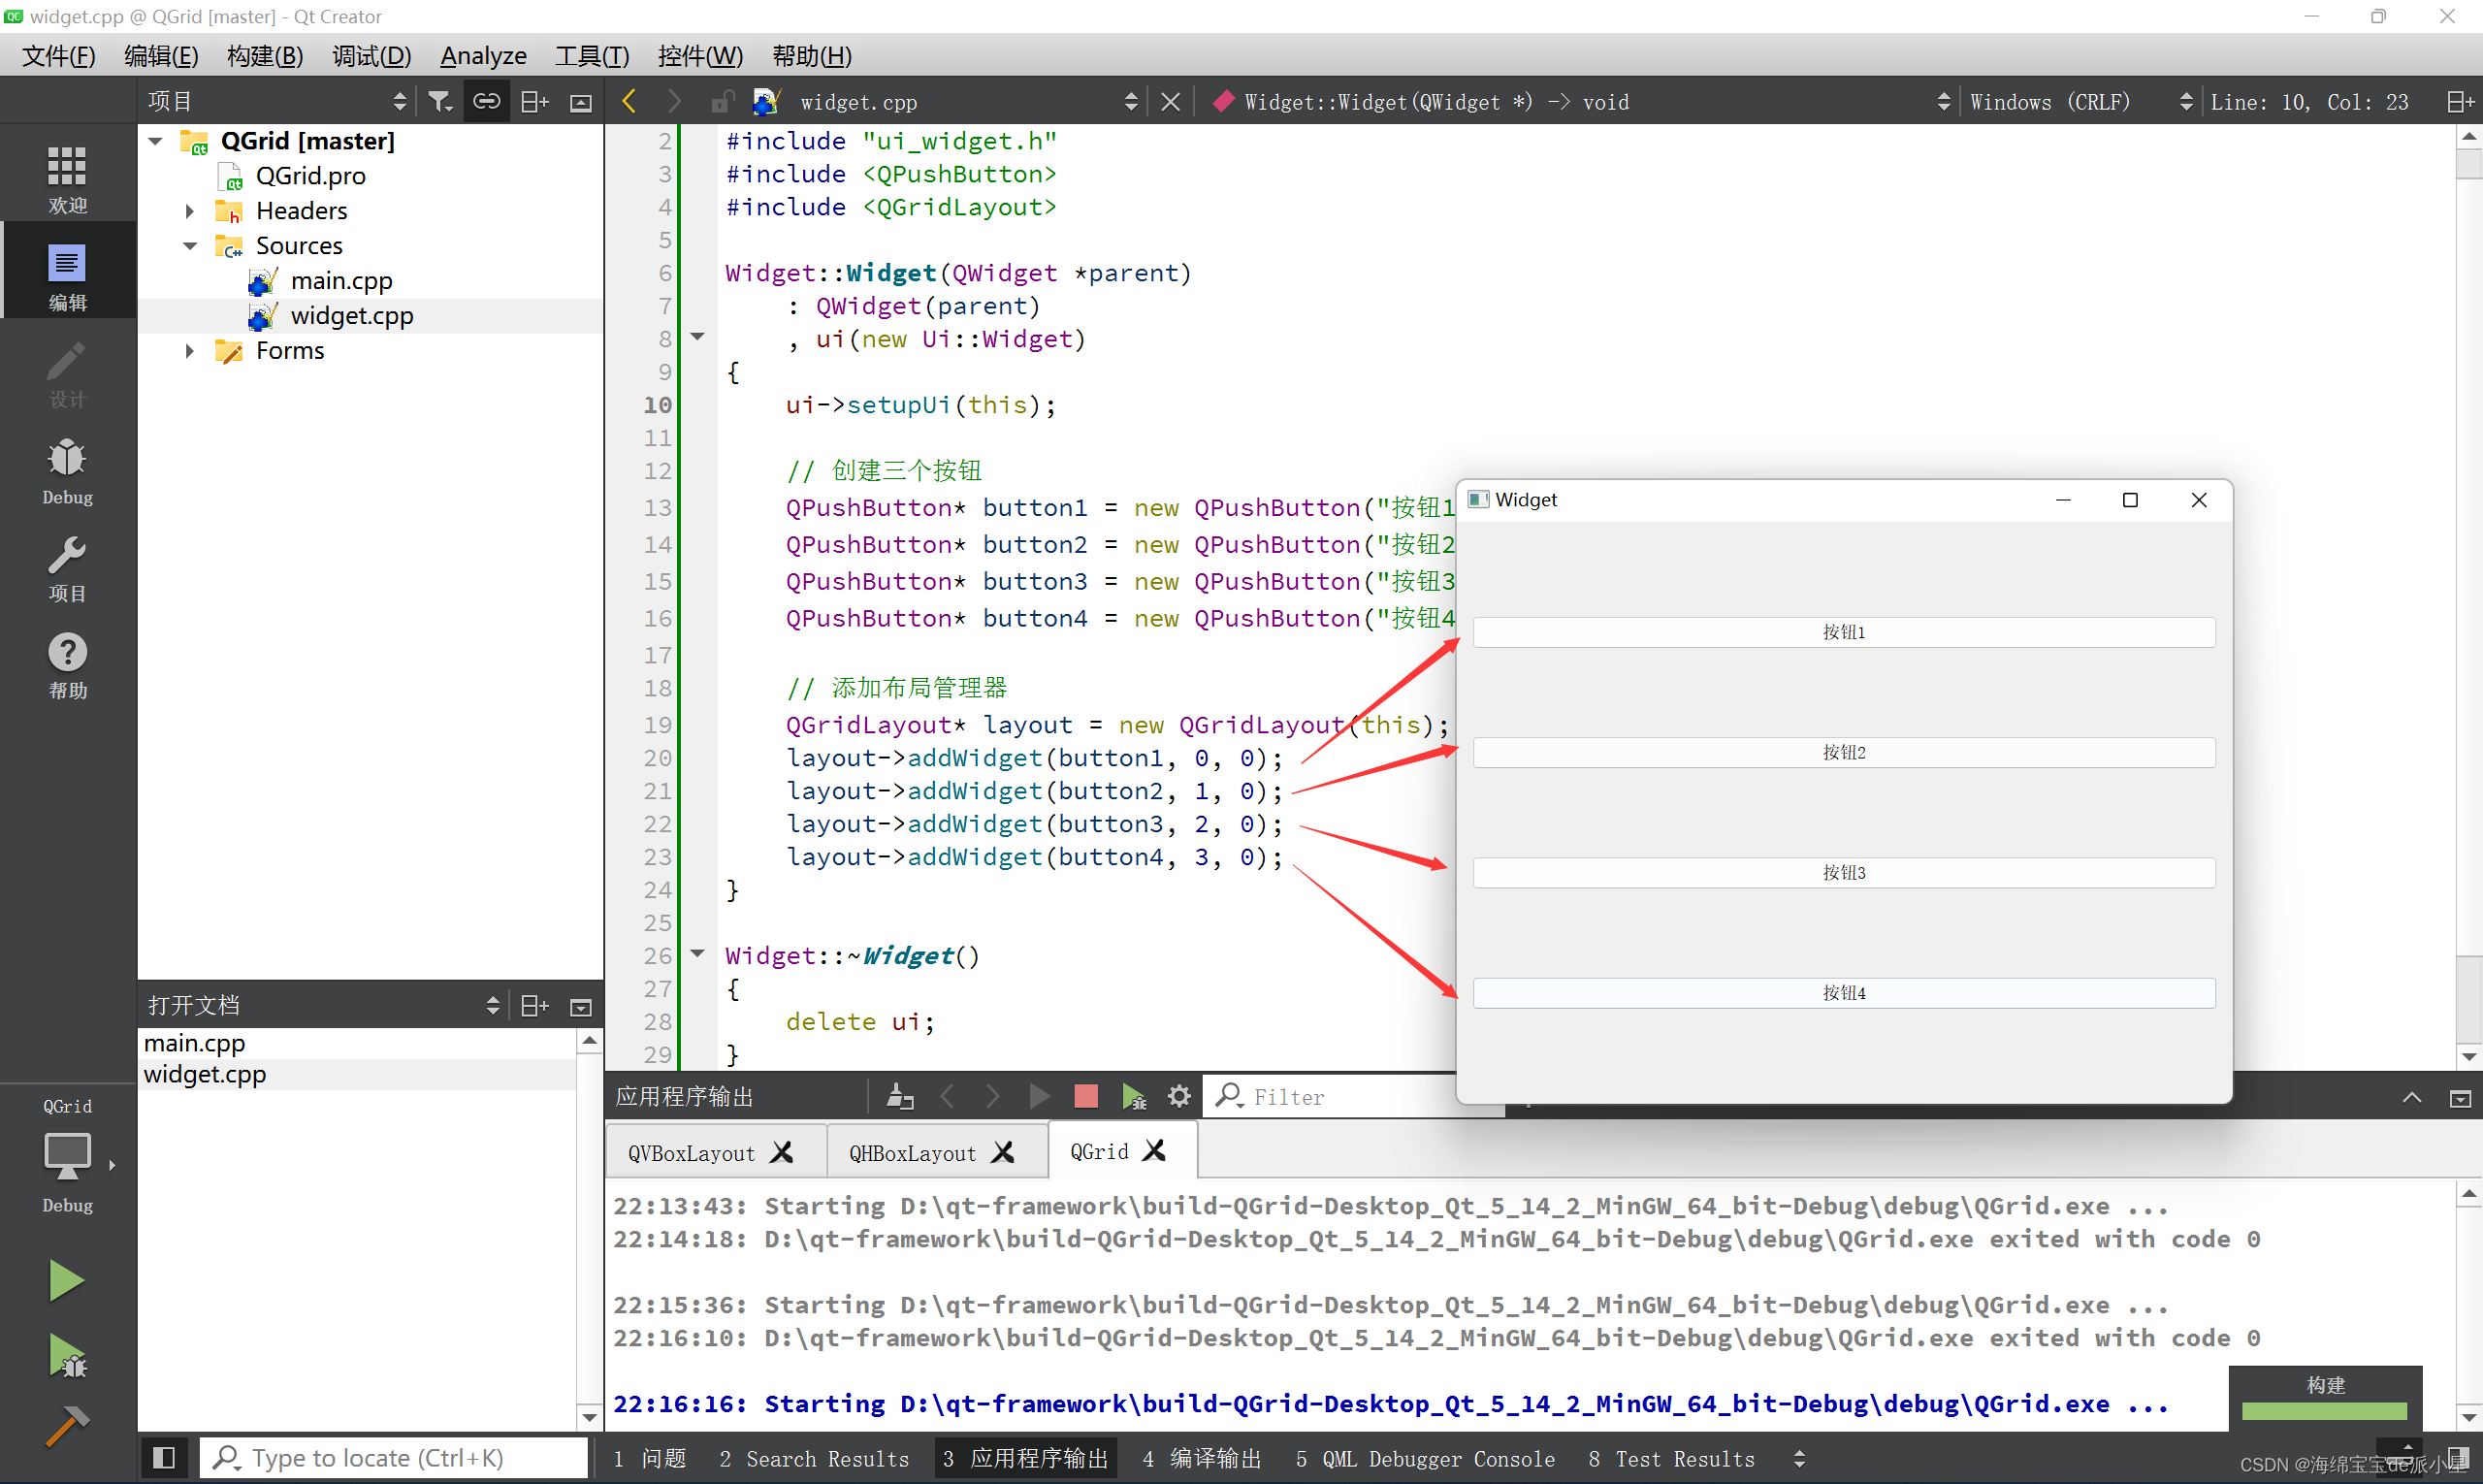This screenshot has width=2483, height=1484.
Task: Attach debugger with bug-run icon in output toolbar
Action: tap(1133, 1096)
